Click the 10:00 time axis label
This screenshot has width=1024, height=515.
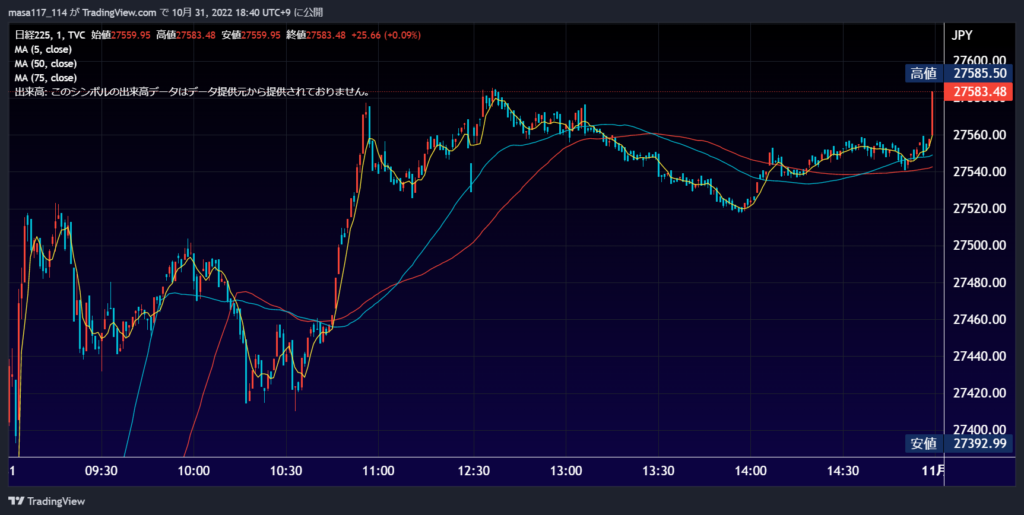click(x=194, y=471)
